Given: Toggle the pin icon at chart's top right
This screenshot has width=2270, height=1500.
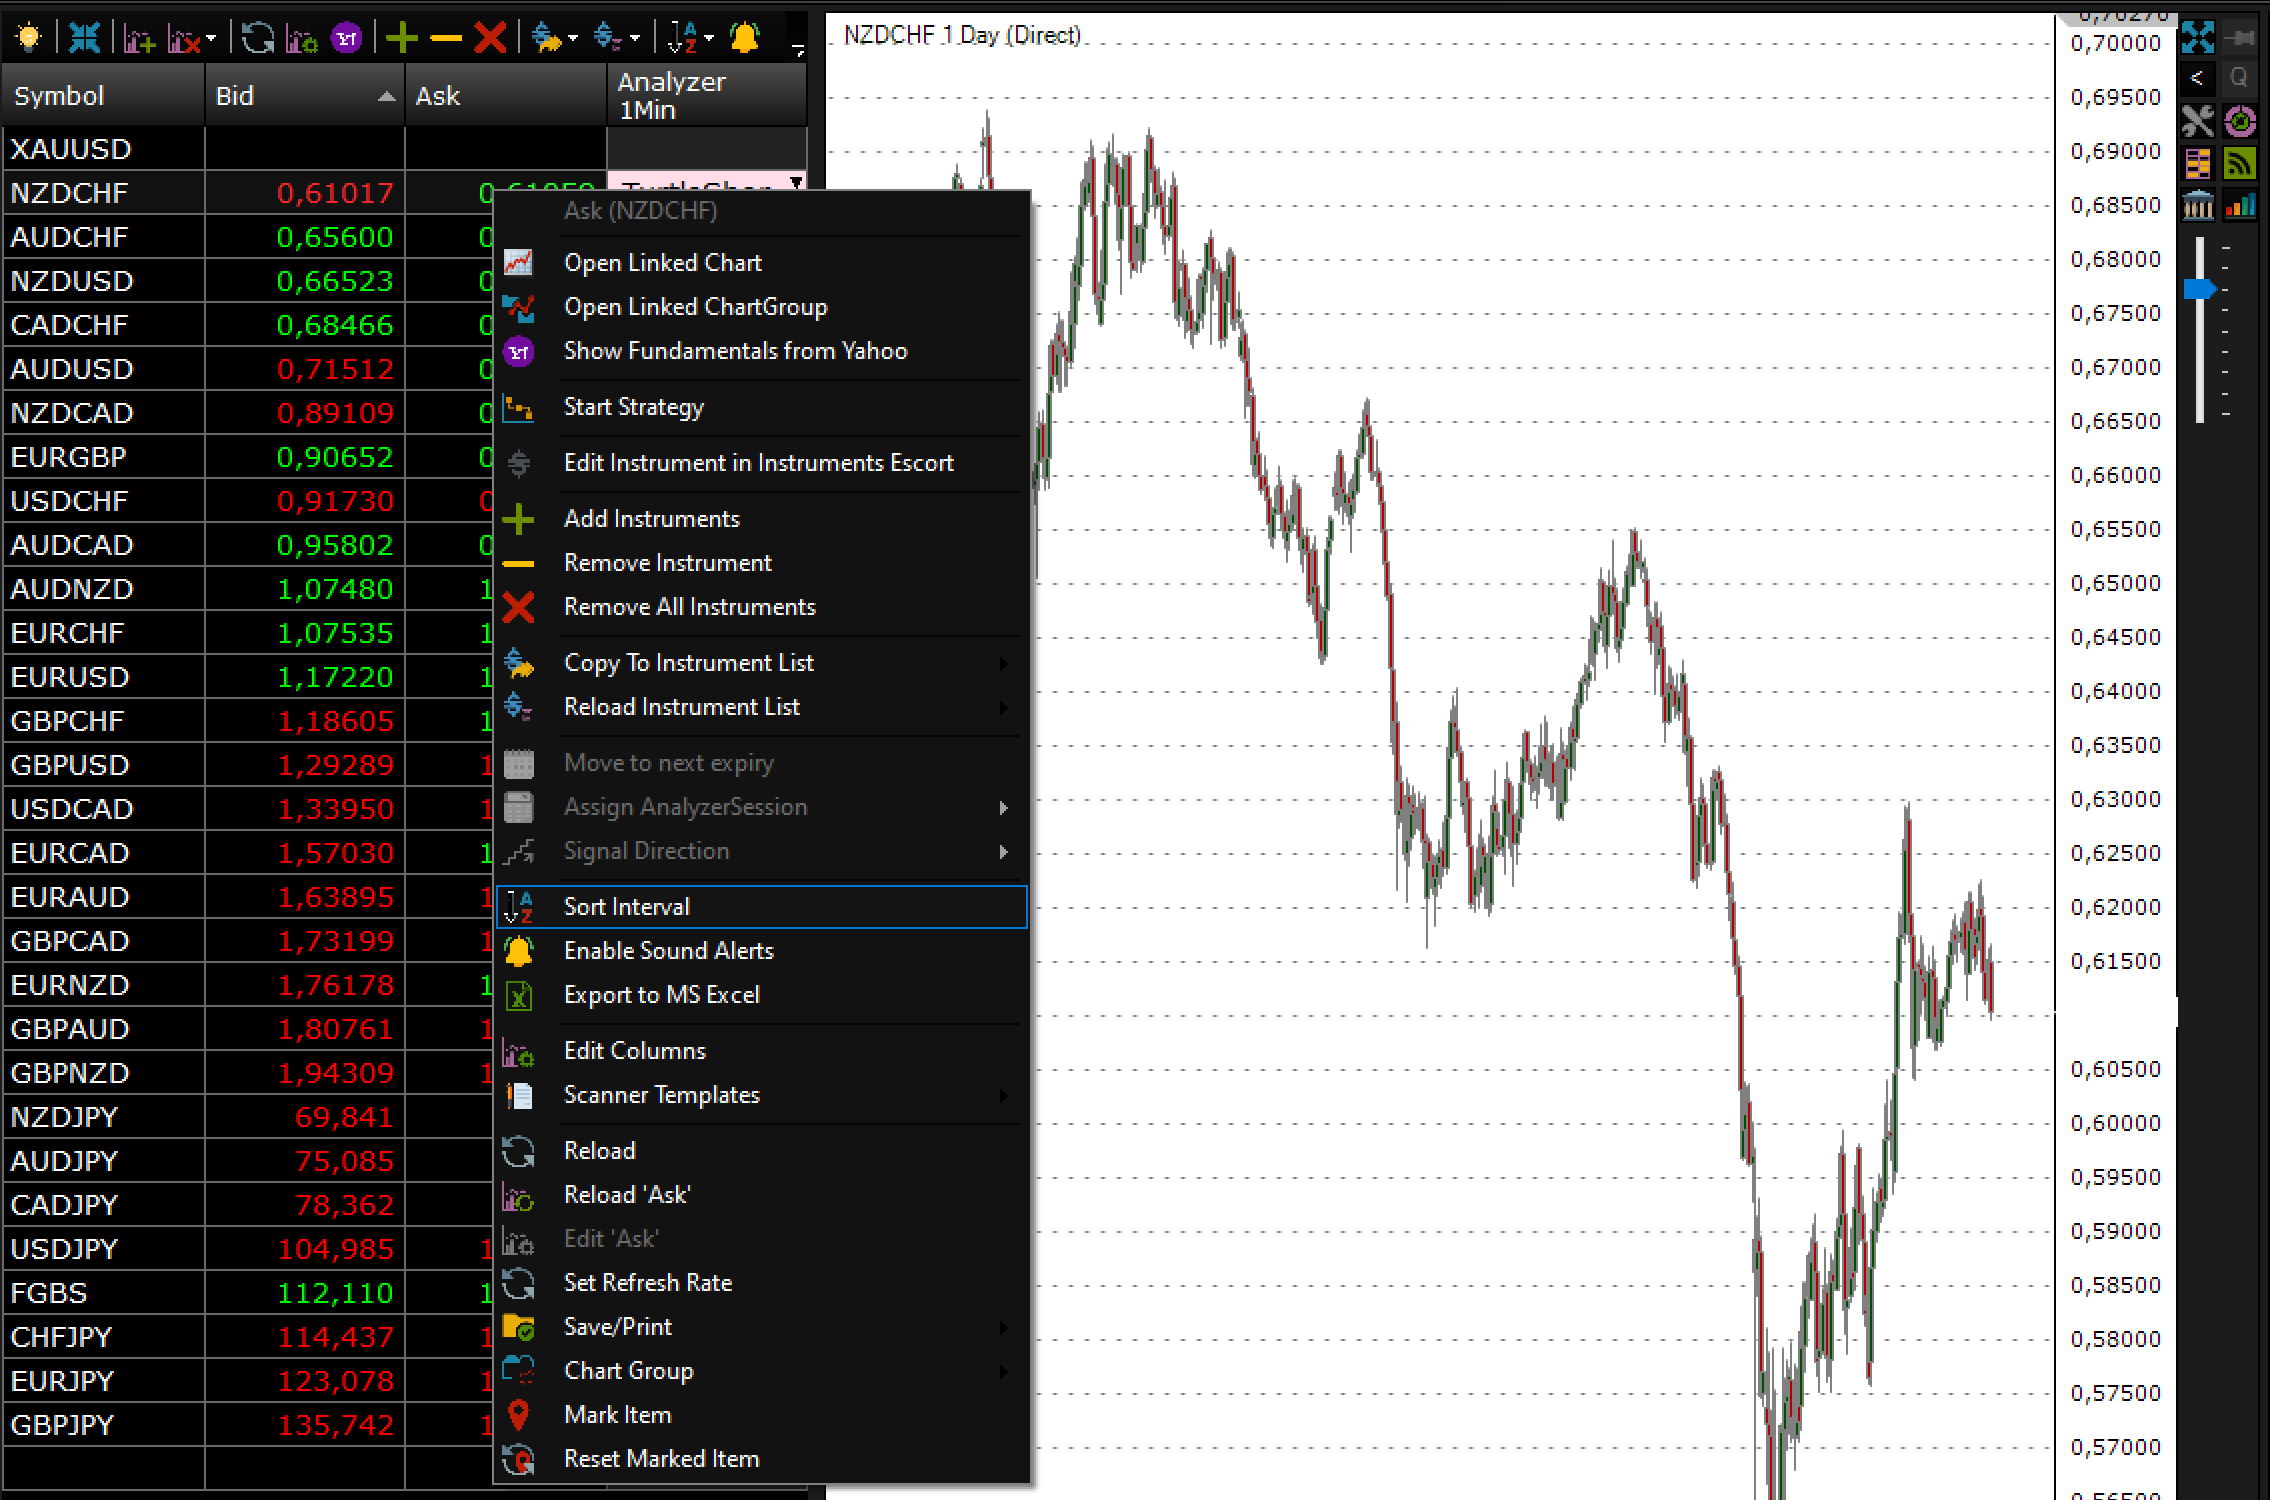Looking at the screenshot, I should 2241,38.
